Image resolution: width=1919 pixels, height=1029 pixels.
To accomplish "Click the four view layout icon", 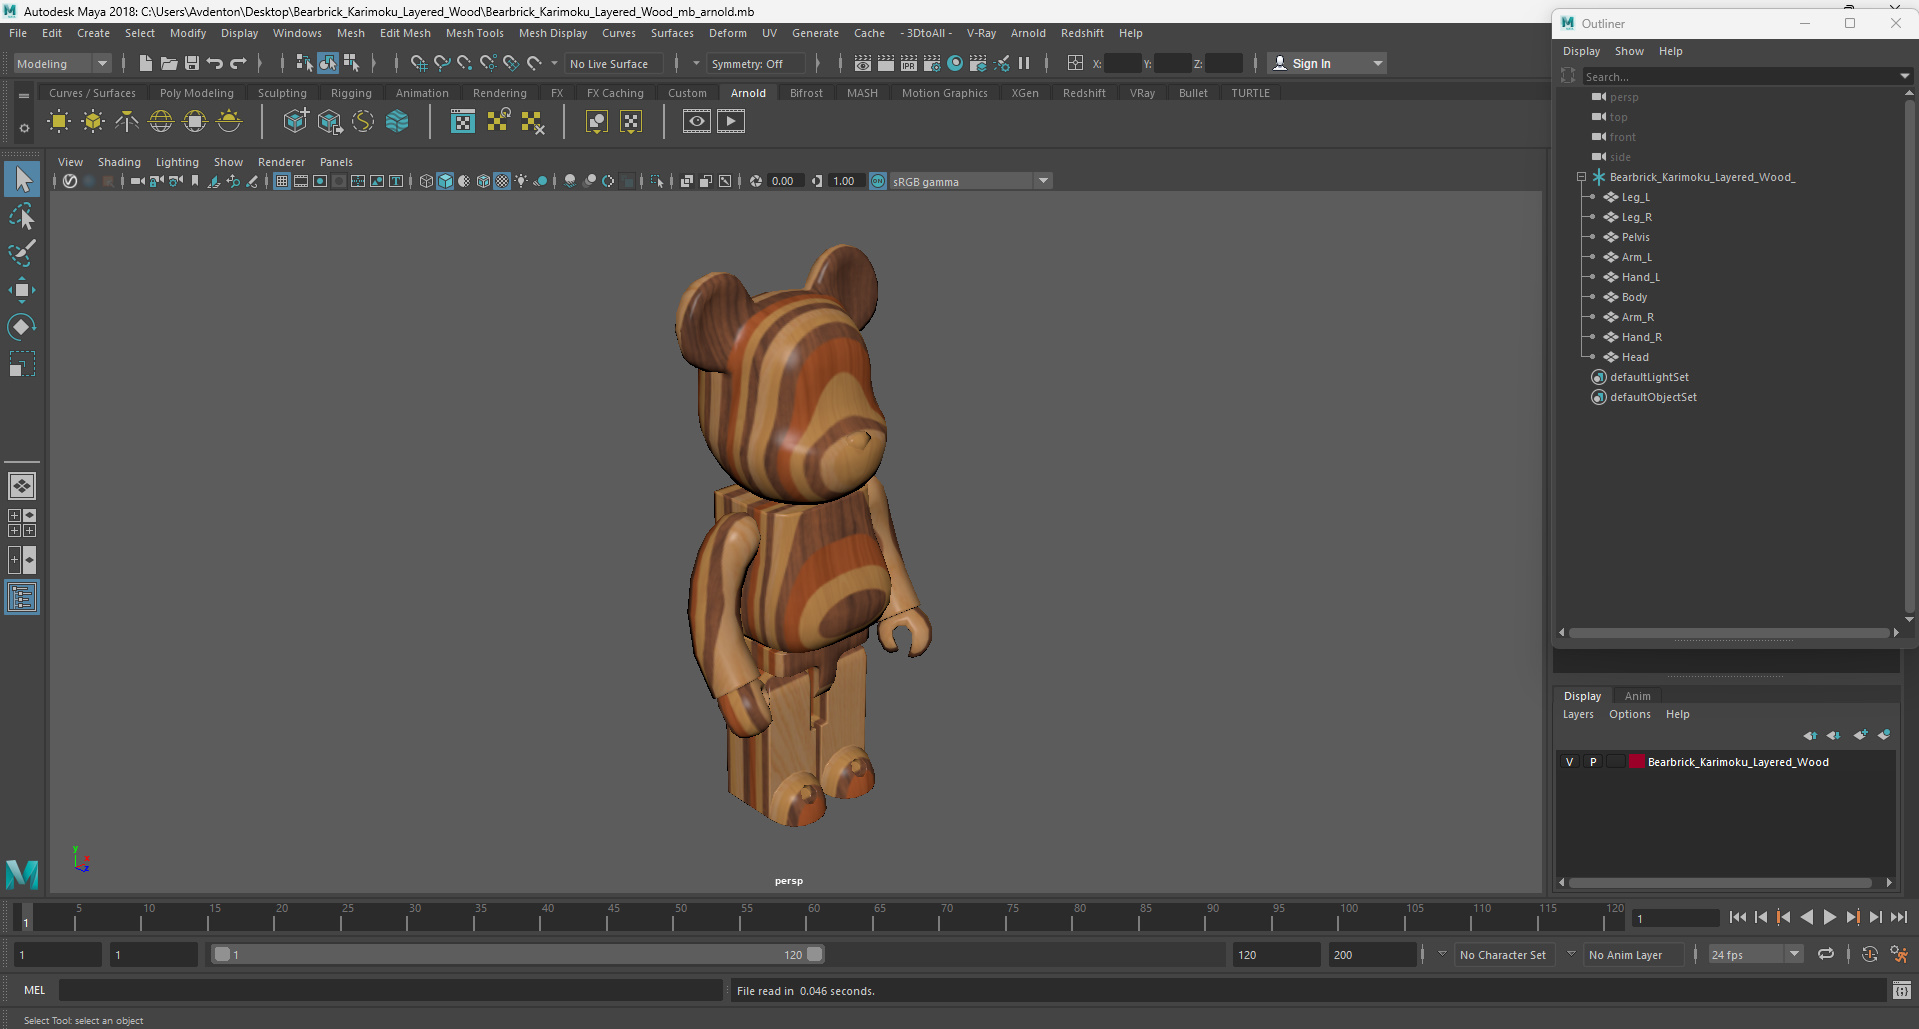I will [x=22, y=523].
